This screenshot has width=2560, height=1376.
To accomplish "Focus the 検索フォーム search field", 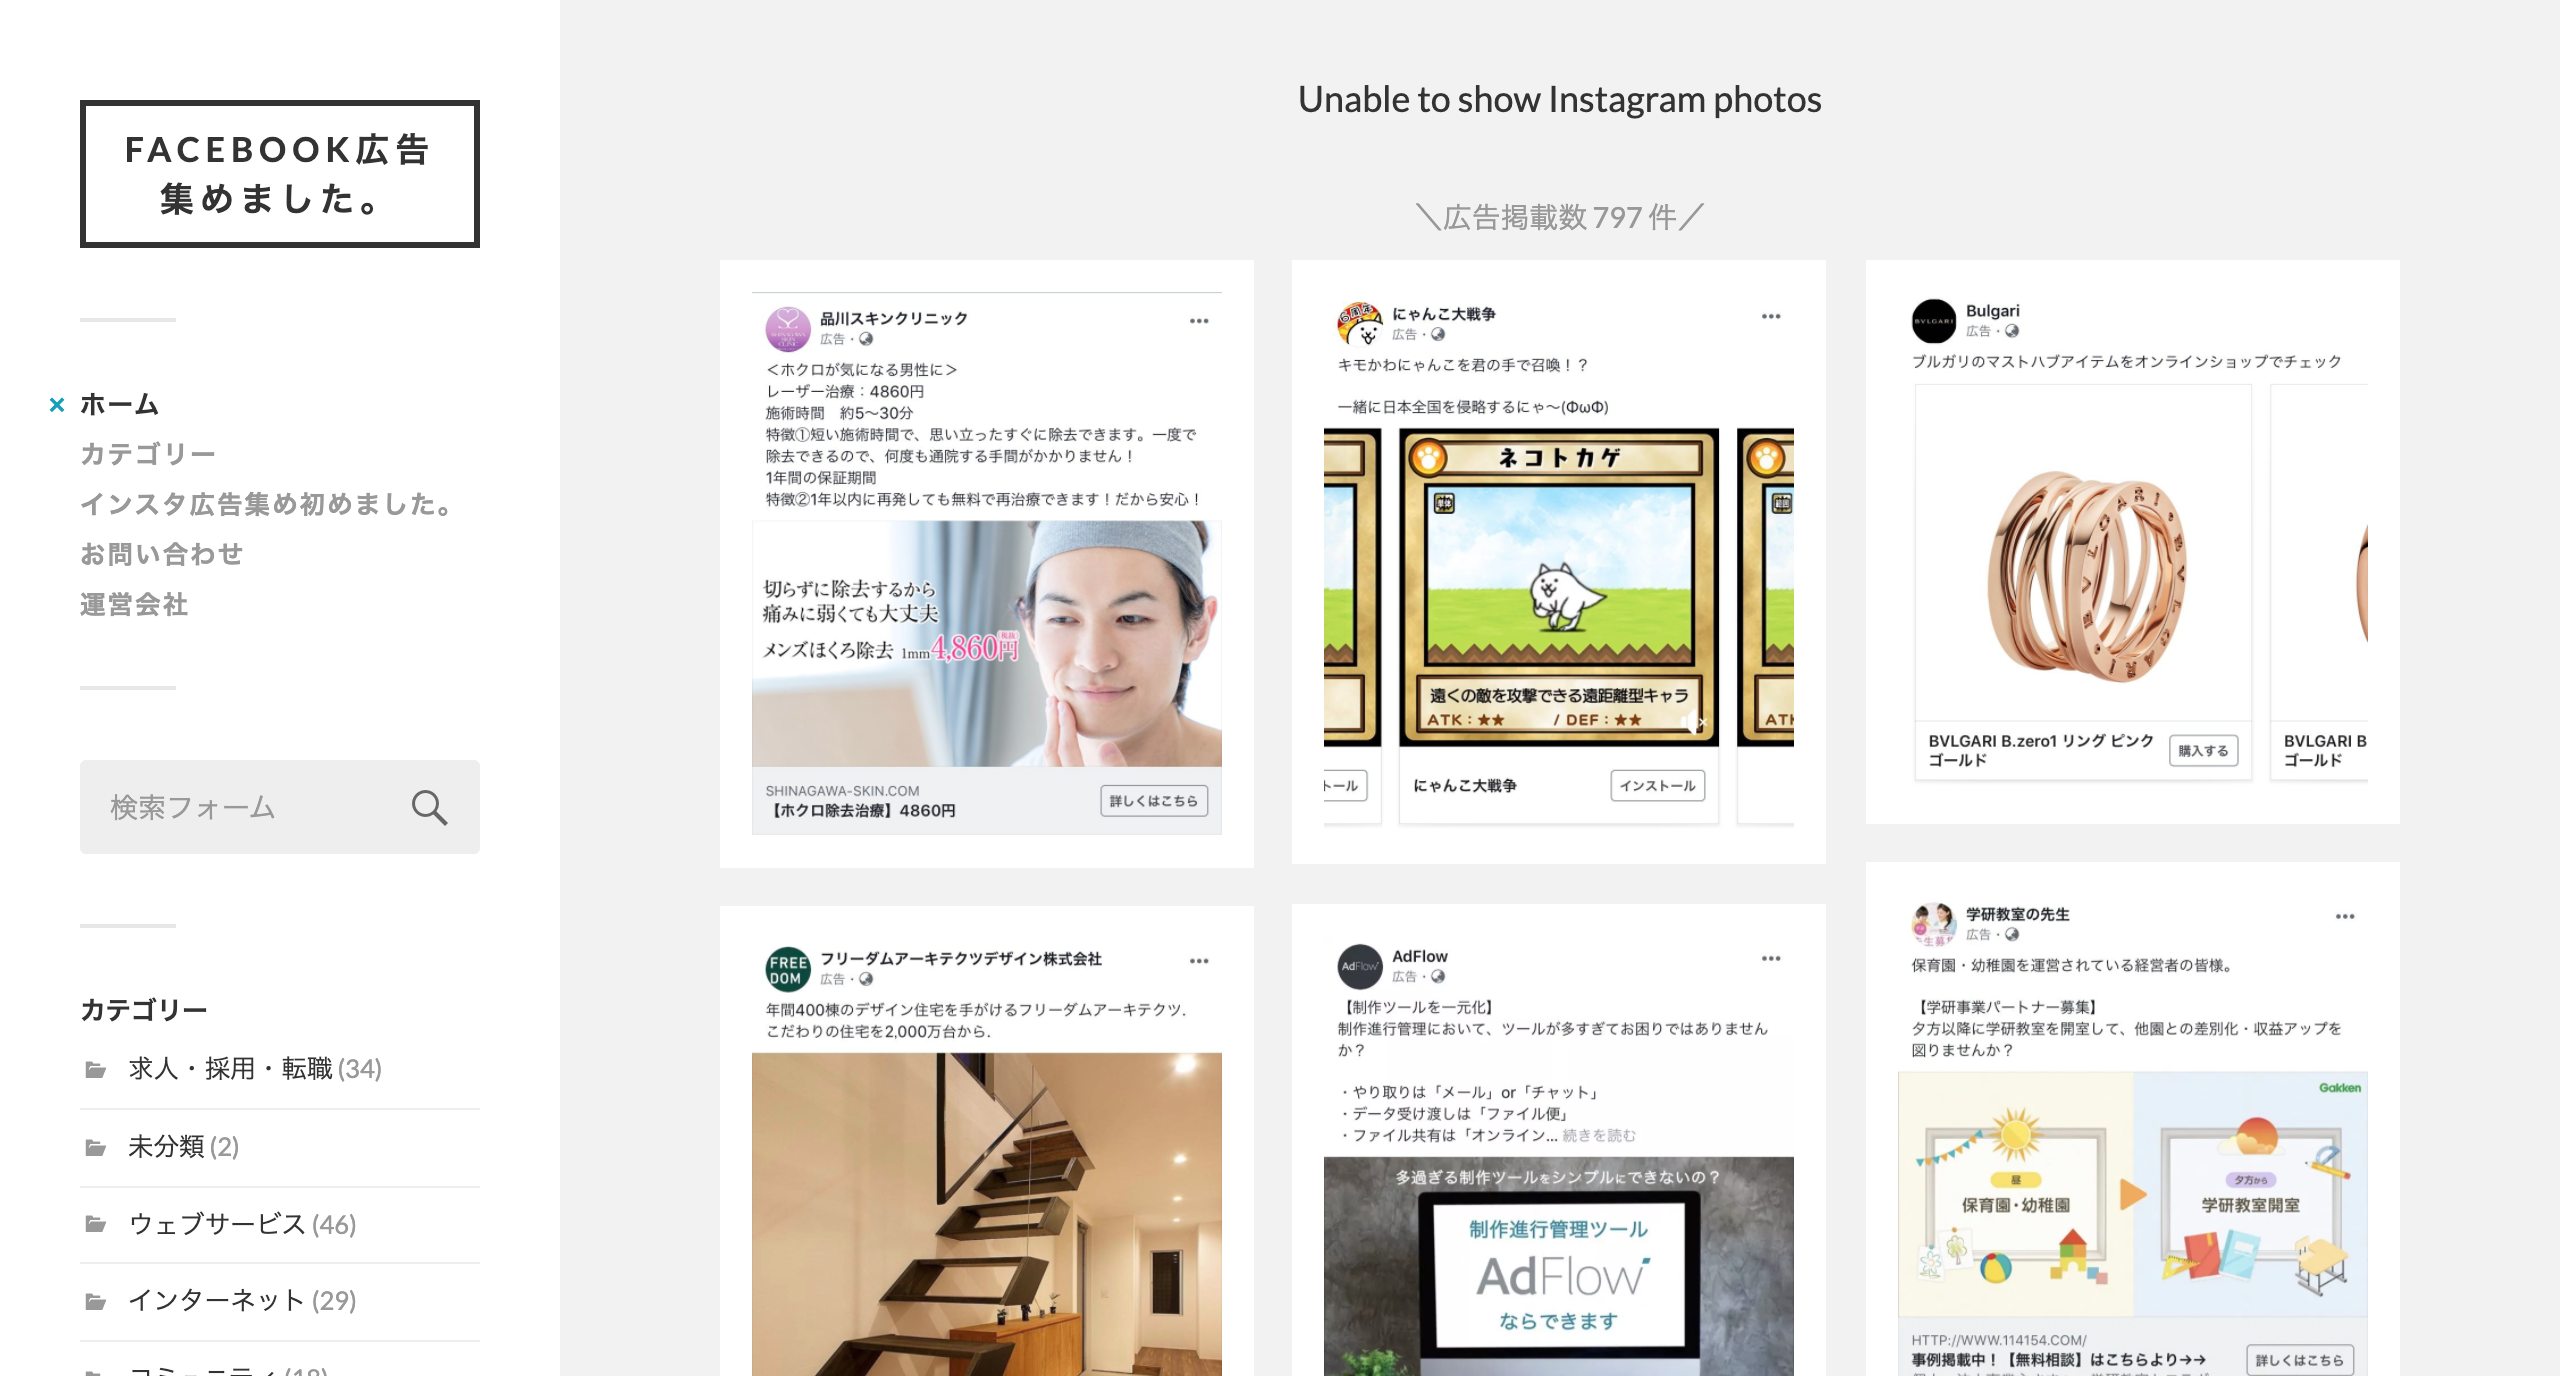I will (x=280, y=807).
